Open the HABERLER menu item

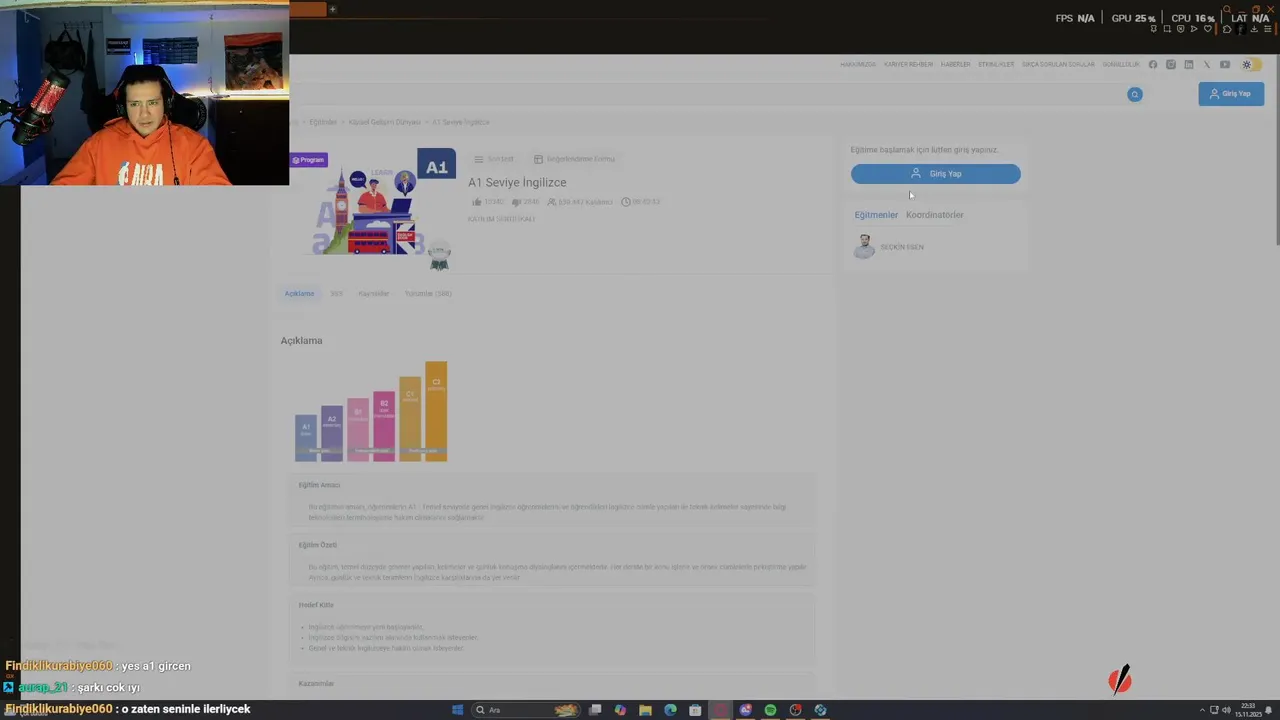click(955, 64)
